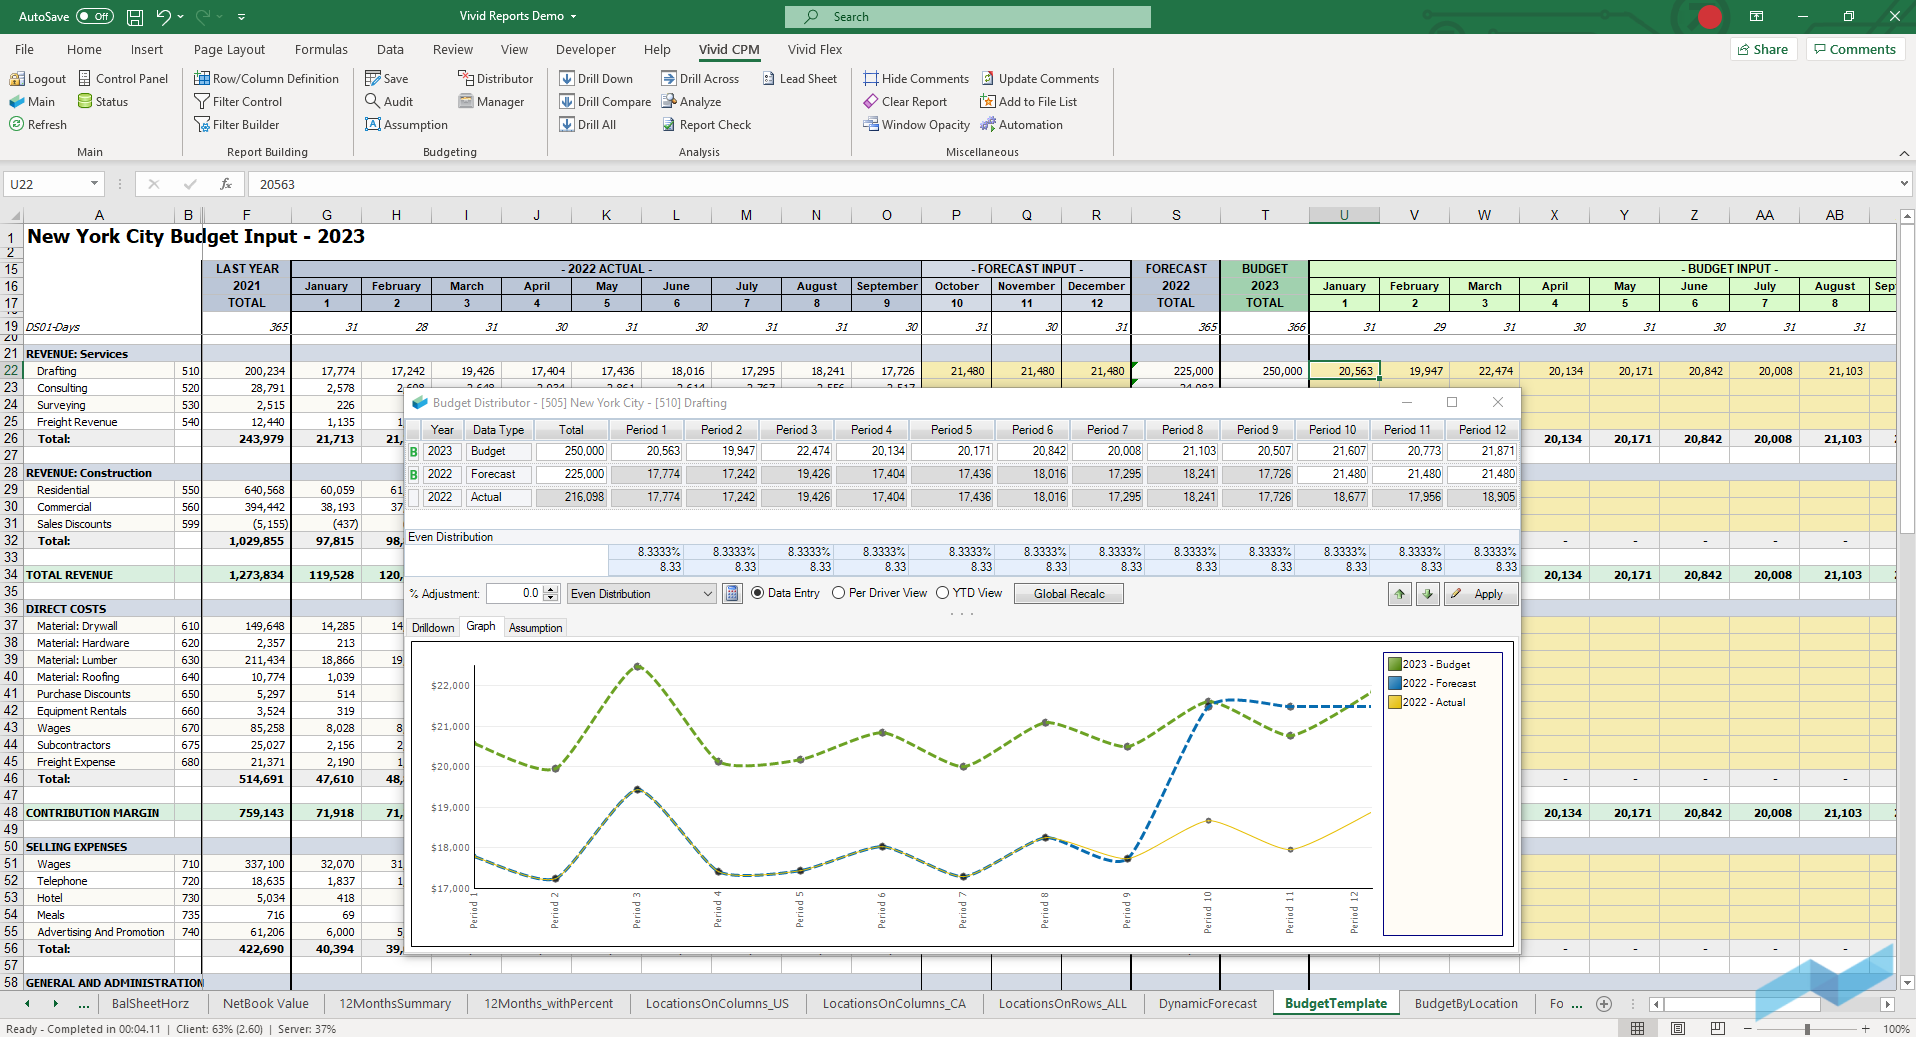The width and height of the screenshot is (1916, 1037).
Task: Select the Per Driver View radio button
Action: (838, 593)
